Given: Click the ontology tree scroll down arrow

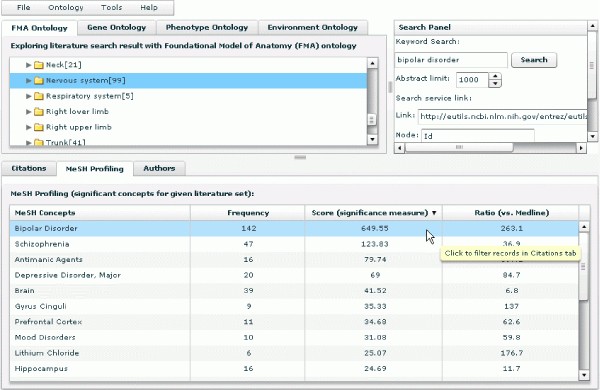Looking at the screenshot, I should tap(372, 140).
